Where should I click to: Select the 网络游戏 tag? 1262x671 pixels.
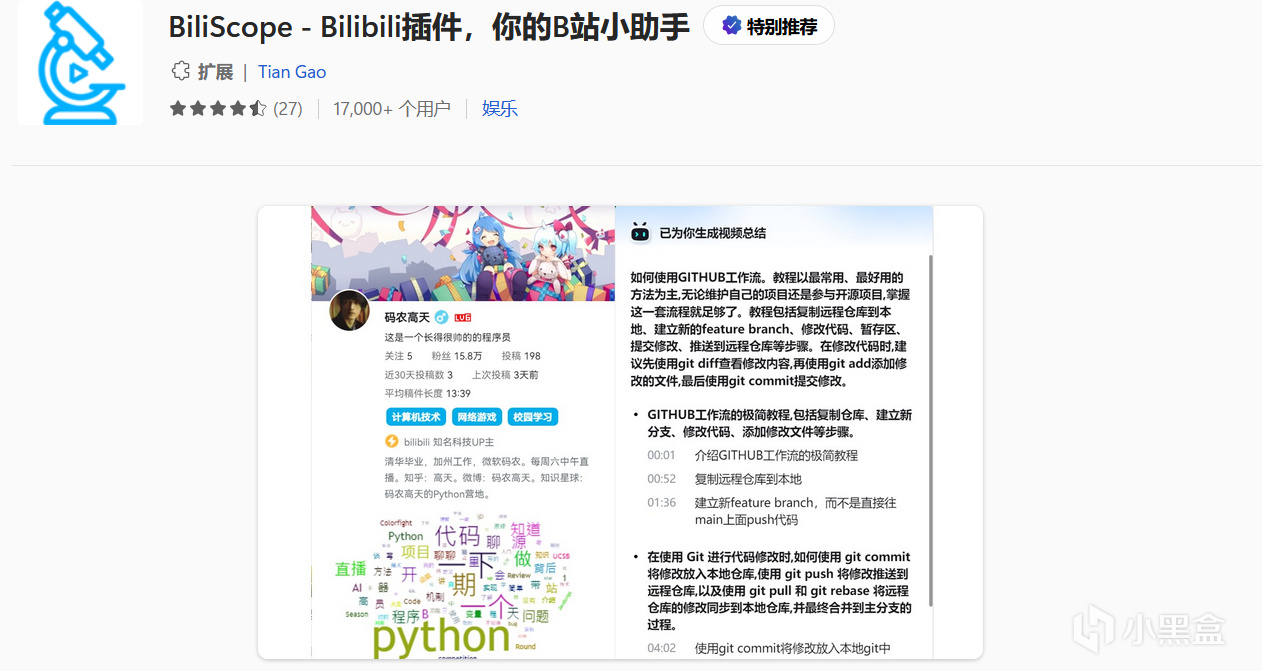click(x=476, y=417)
